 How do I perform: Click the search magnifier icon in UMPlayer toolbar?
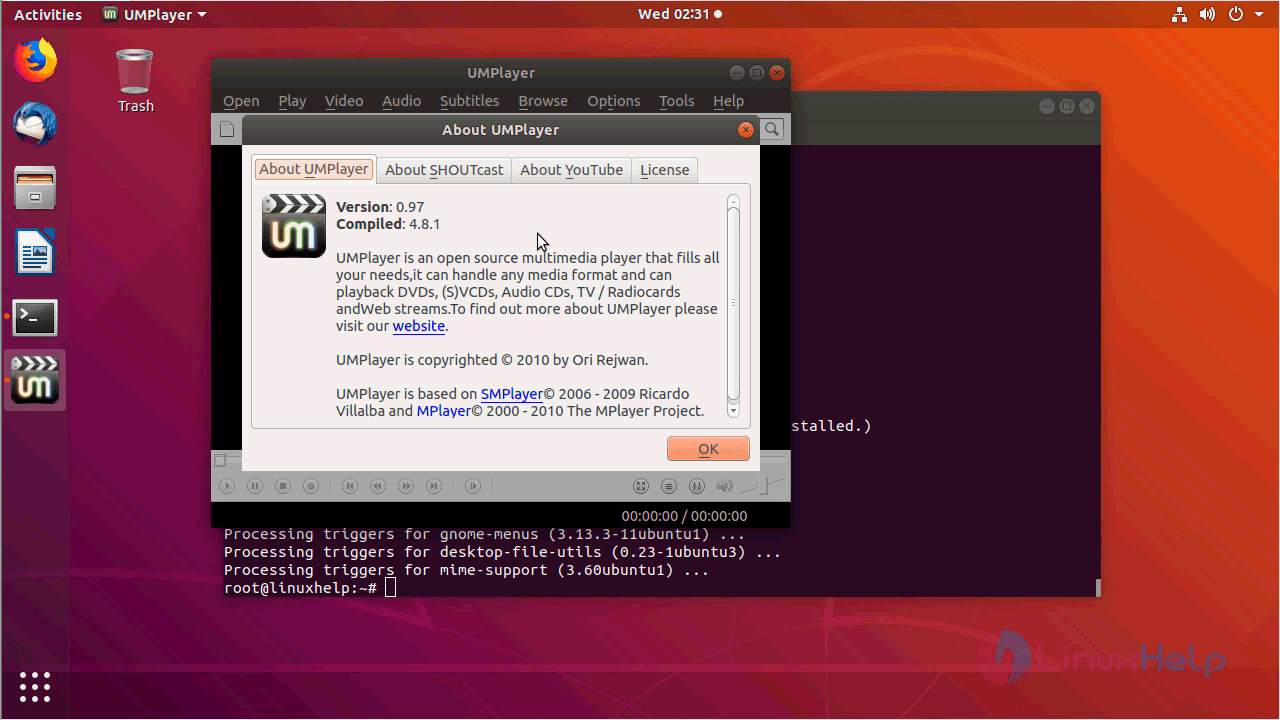pyautogui.click(x=772, y=129)
